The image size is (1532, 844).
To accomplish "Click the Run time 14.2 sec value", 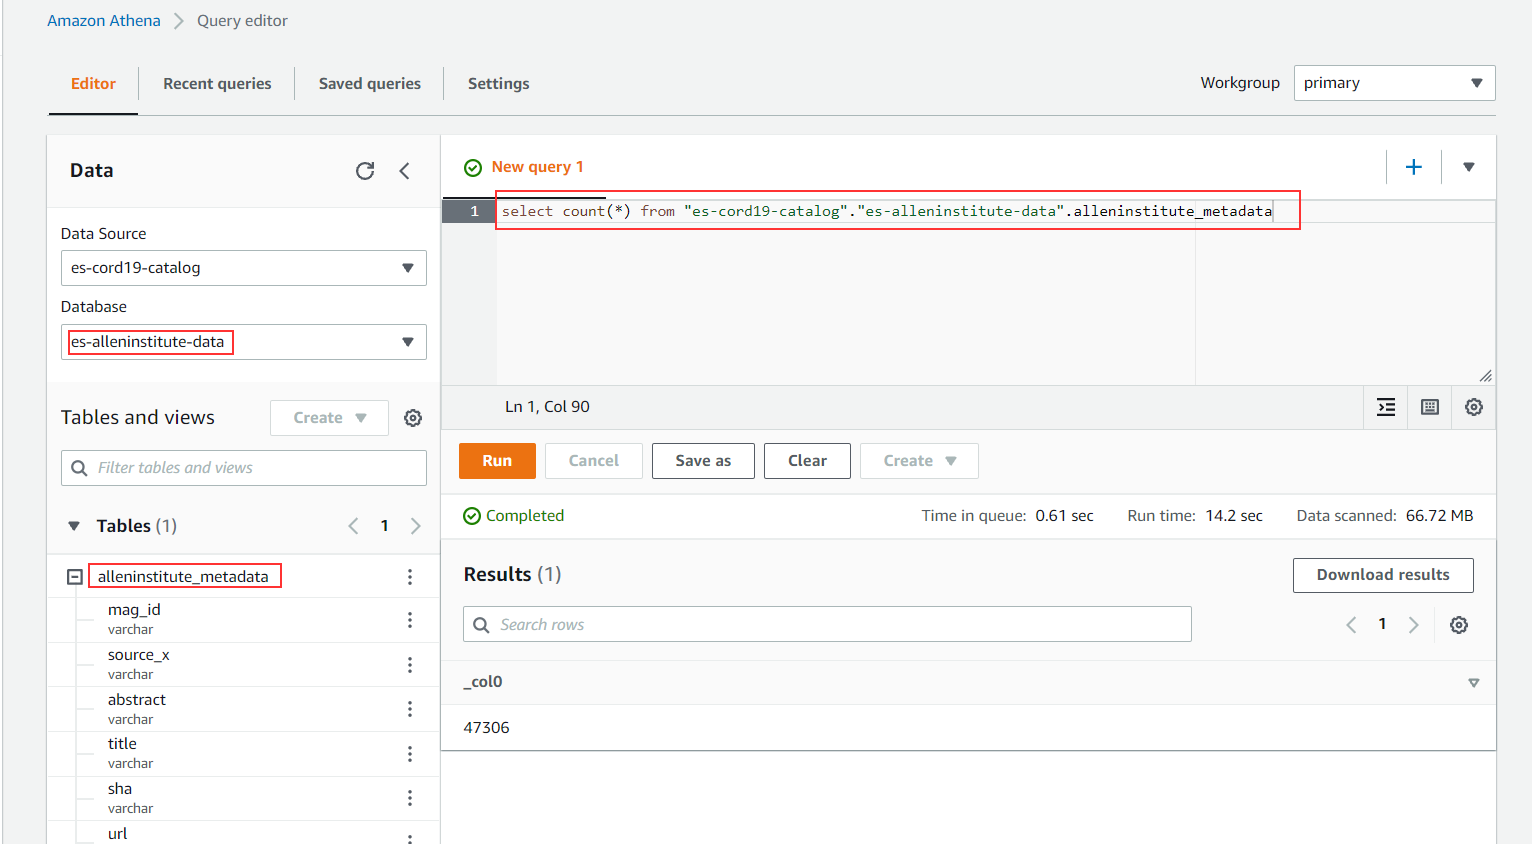I will point(1234,516).
